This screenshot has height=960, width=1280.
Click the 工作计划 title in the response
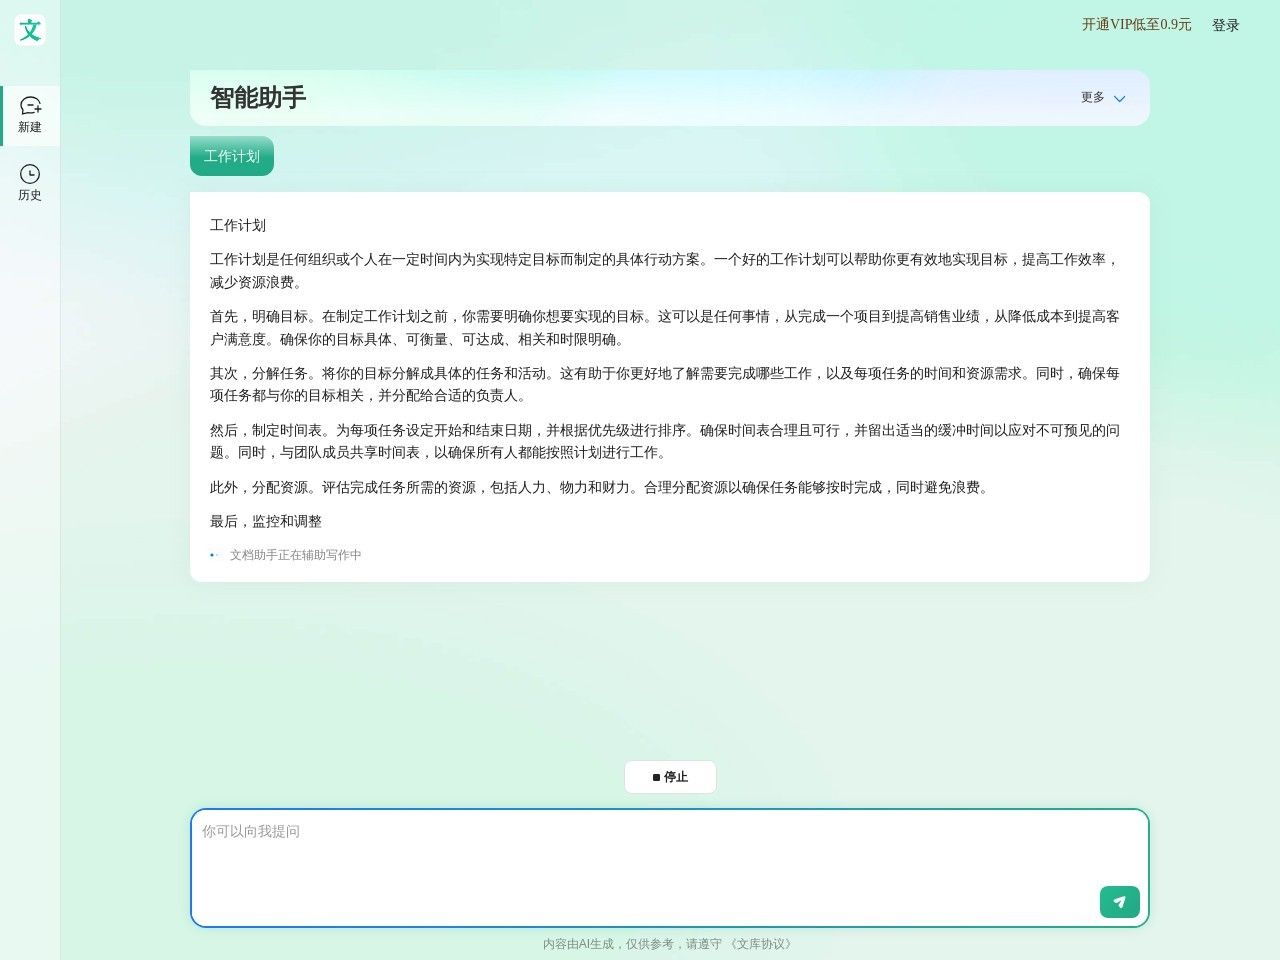pos(238,225)
